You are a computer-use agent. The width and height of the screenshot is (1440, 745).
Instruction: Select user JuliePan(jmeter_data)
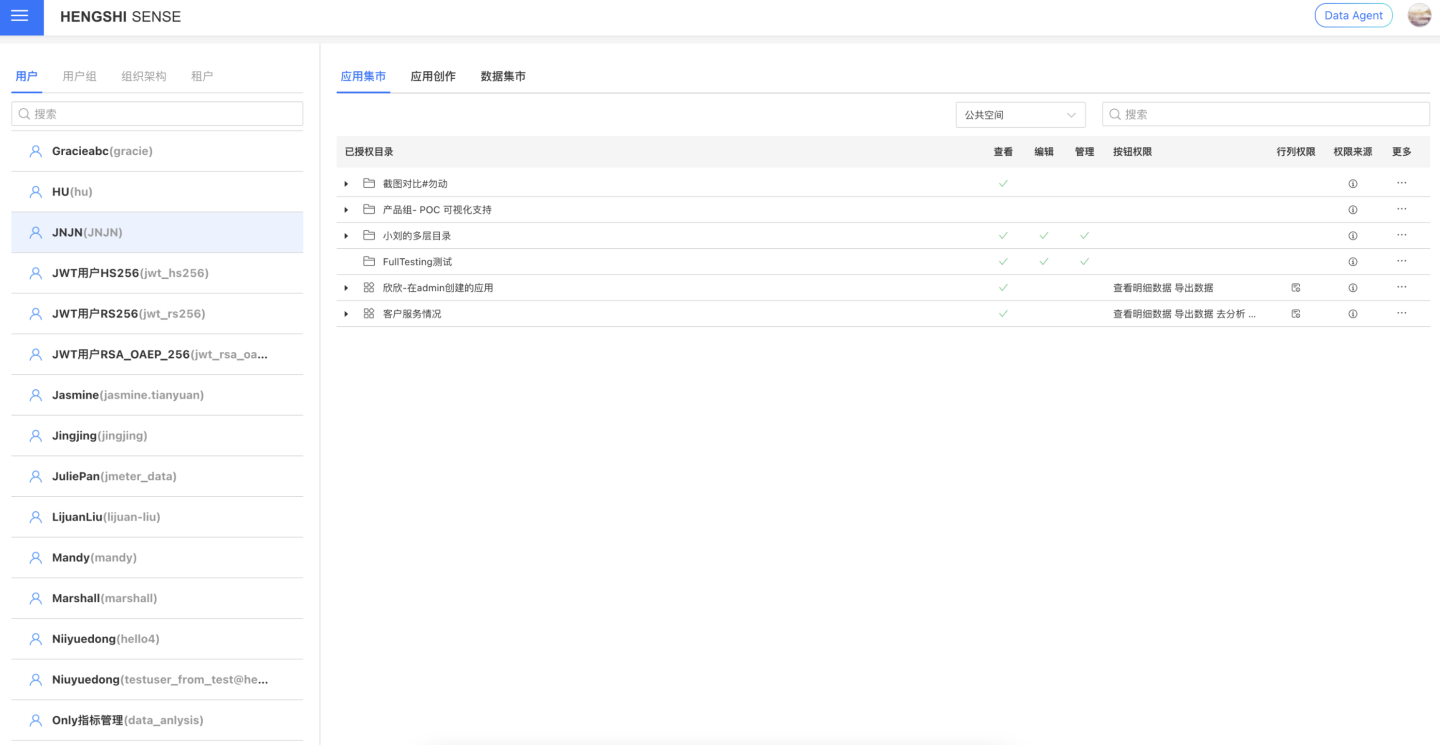pyautogui.click(x=157, y=476)
